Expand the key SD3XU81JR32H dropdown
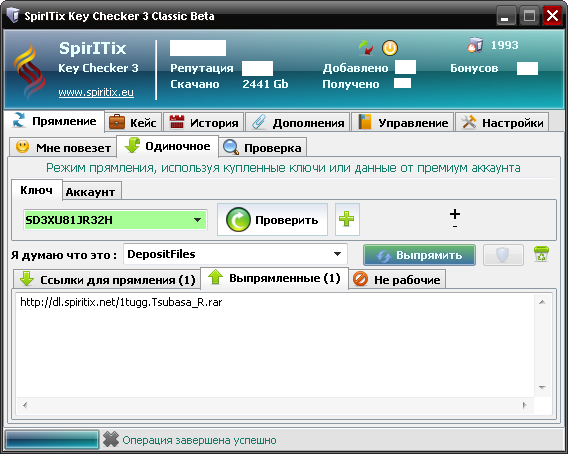Screen dimensions: 568x454 (x=197, y=220)
